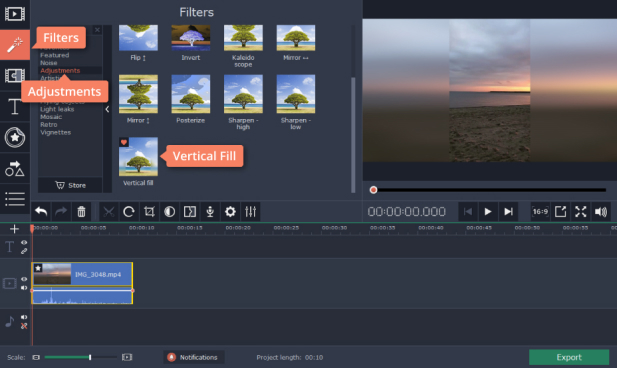Open audio equalizer sliders tool
This screenshot has height=368, width=617.
(x=251, y=212)
